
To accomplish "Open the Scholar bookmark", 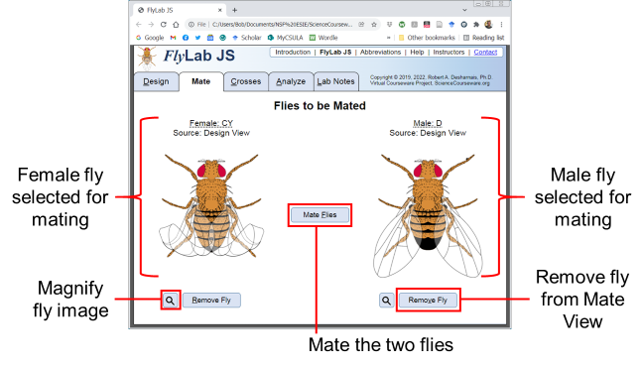I will pos(247,37).
